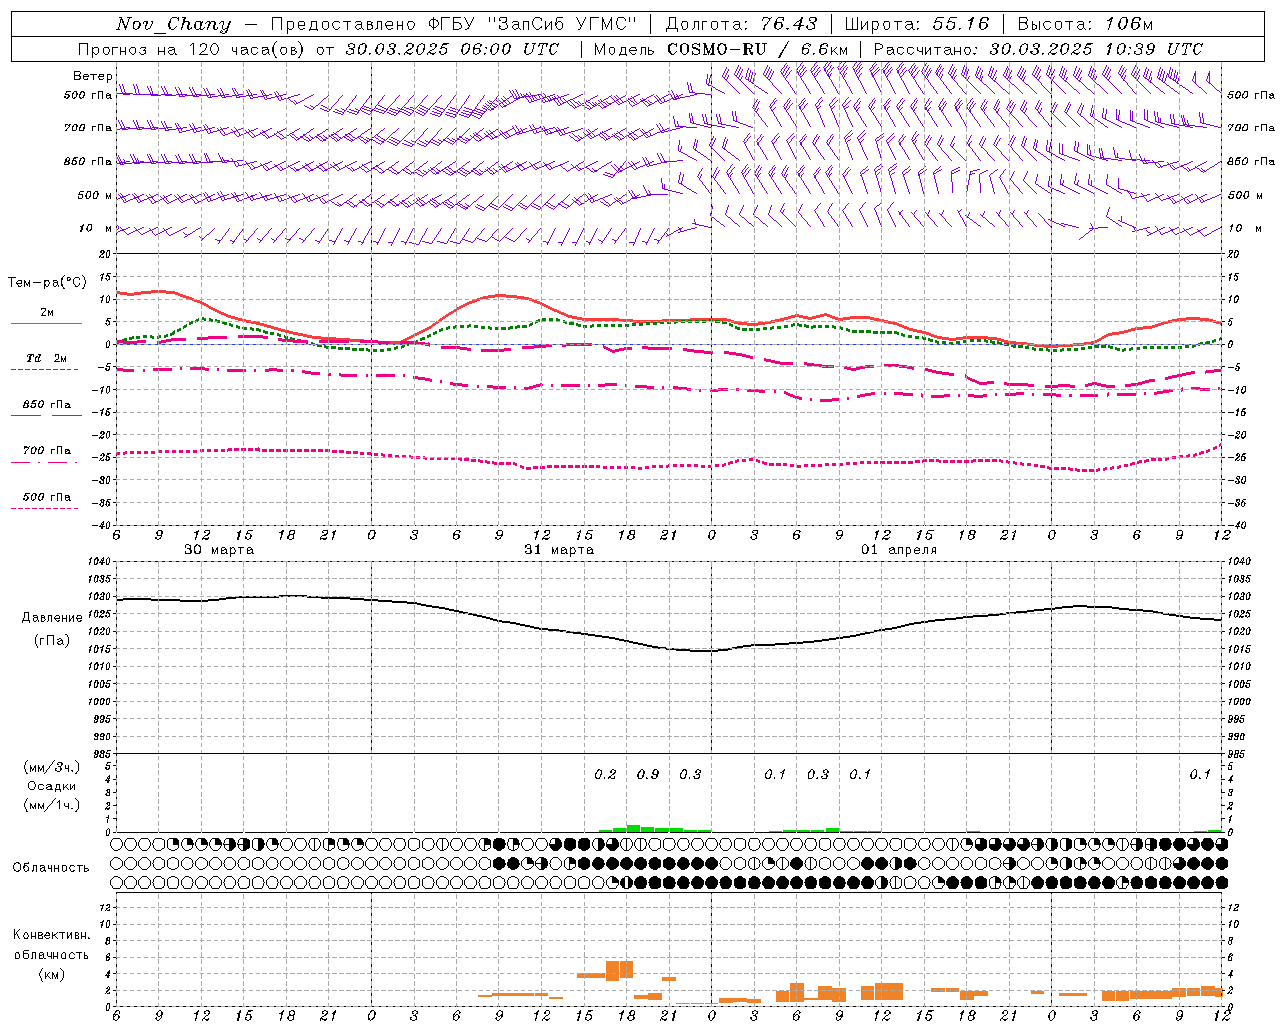Click 'Рассчитано: 30.03.2025 10:39 UTC' timestamp
The width and height of the screenshot is (1280, 1024).
[1038, 49]
